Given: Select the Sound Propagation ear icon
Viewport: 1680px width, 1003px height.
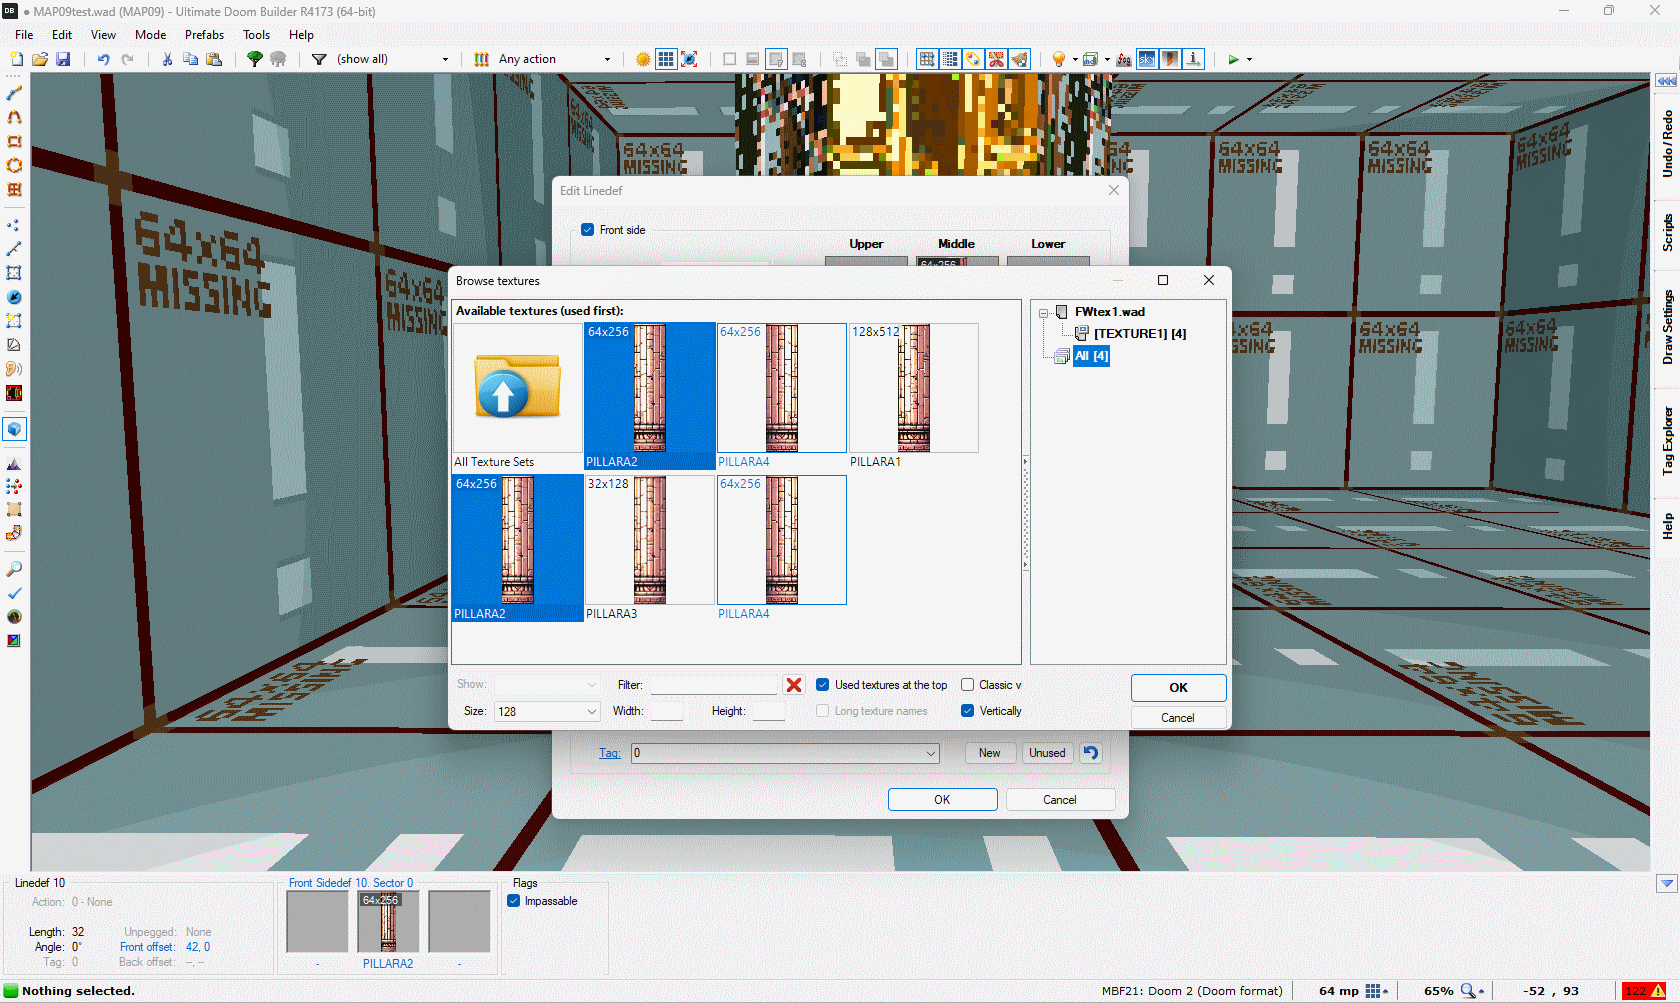Looking at the screenshot, I should [14, 369].
